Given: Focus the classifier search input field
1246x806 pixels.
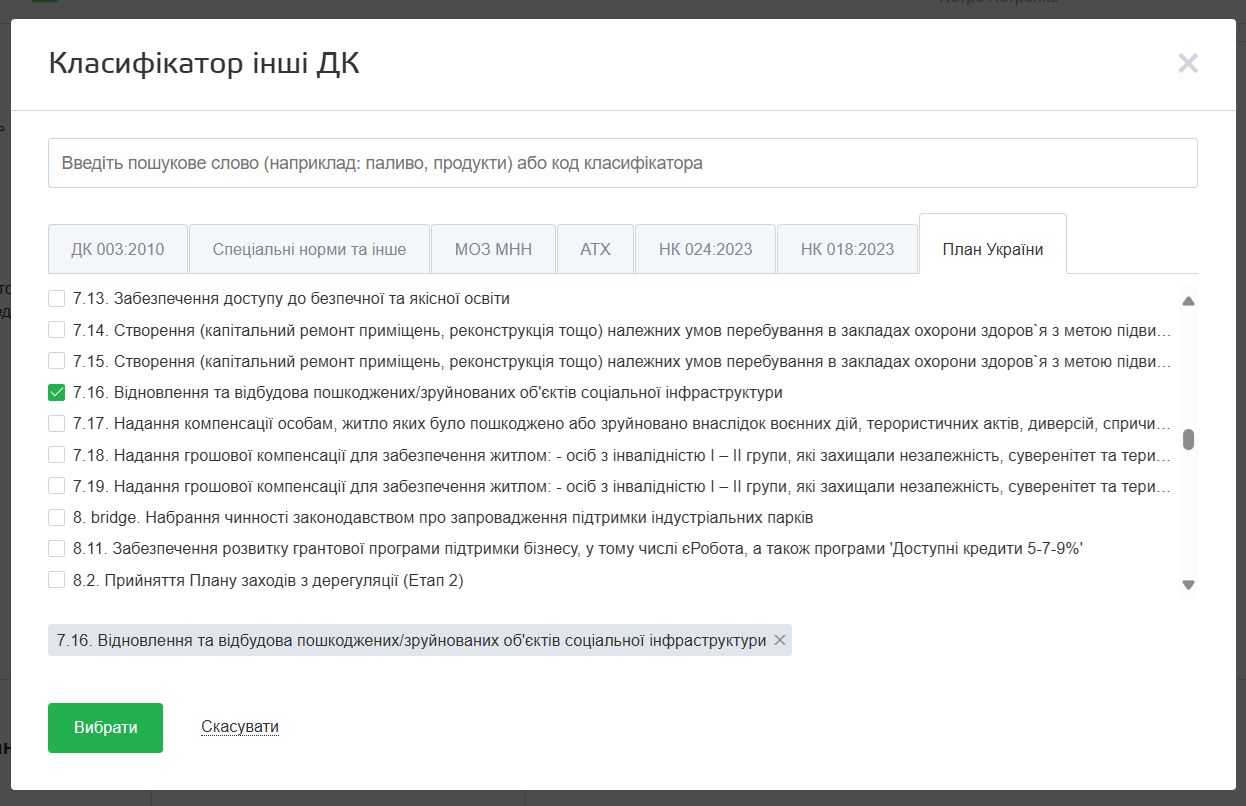Looking at the screenshot, I should tap(622, 163).
